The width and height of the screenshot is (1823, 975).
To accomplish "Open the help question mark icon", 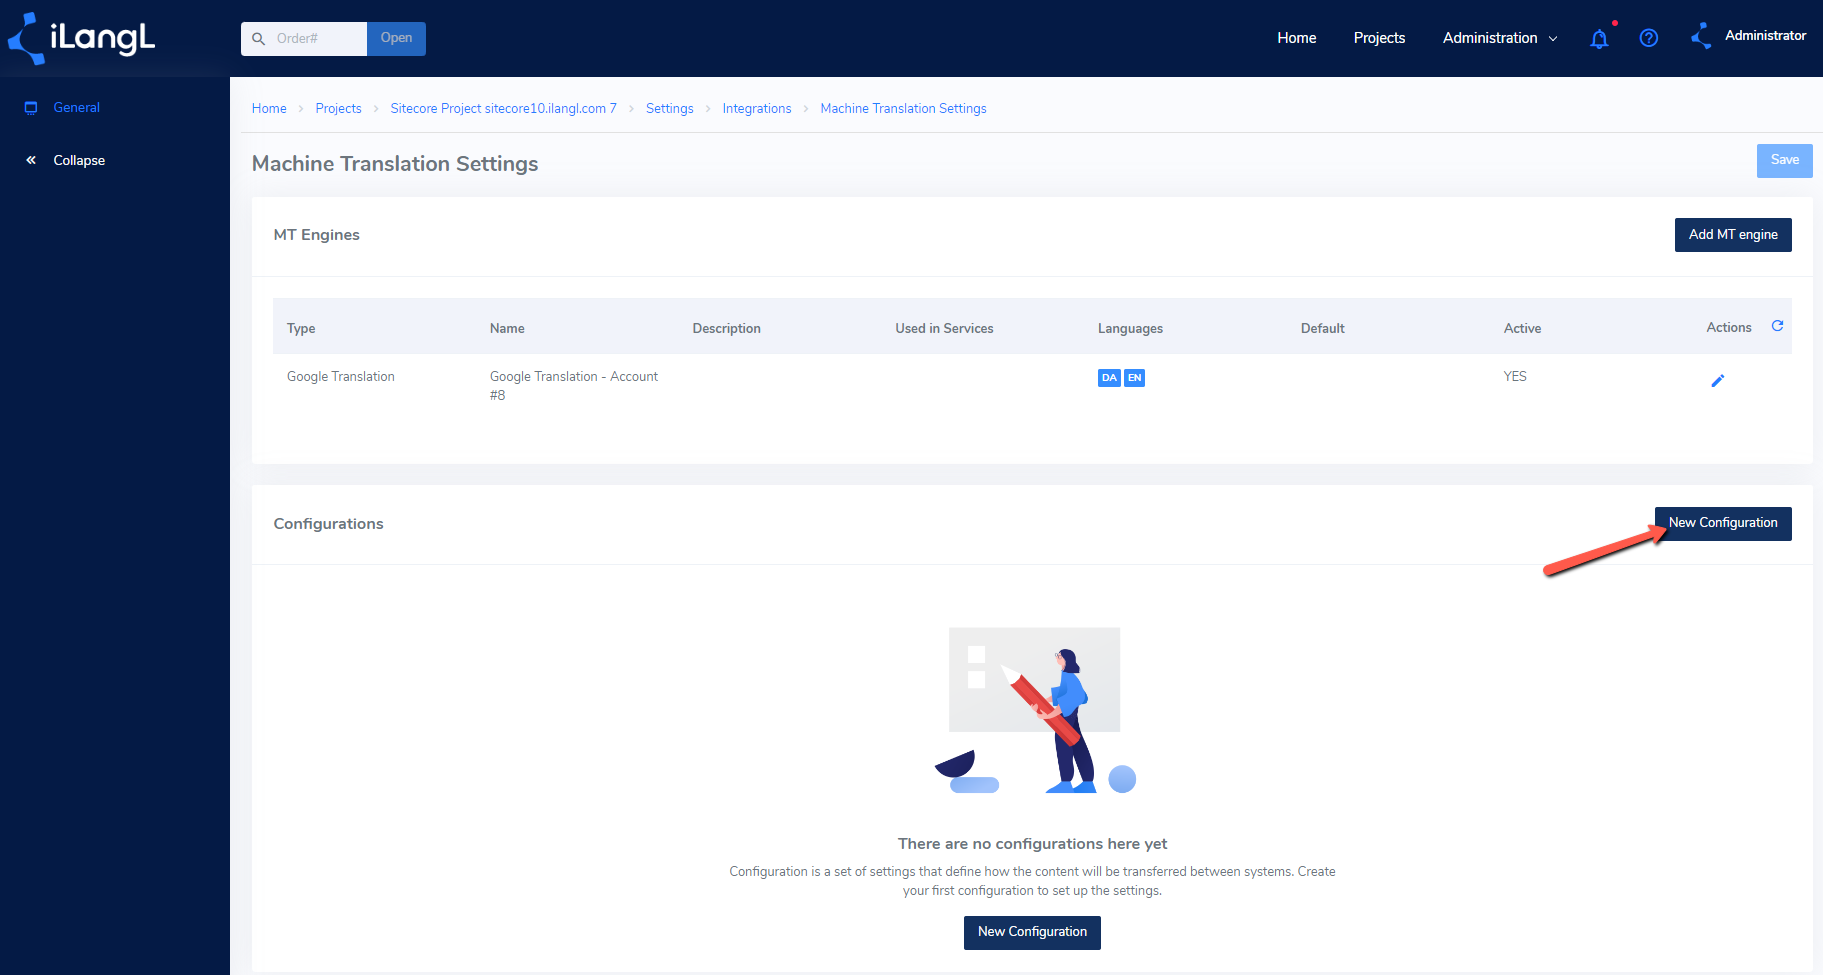I will (x=1649, y=38).
